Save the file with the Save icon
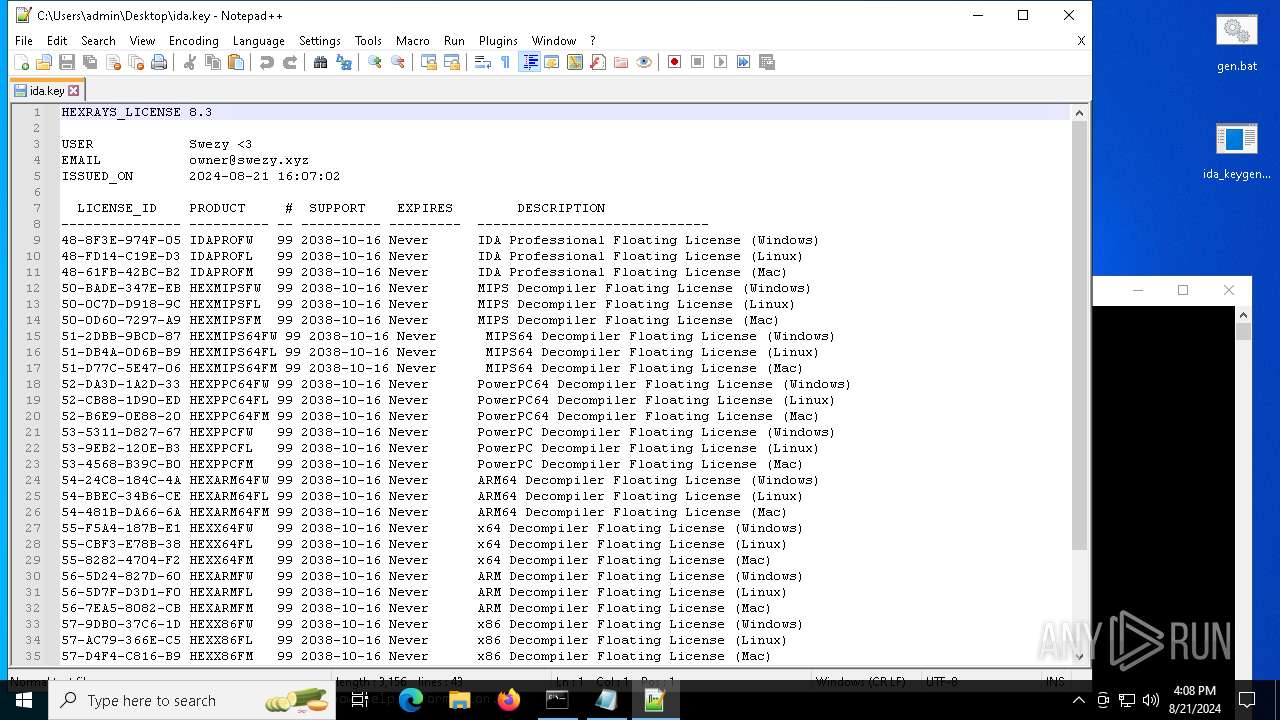The image size is (1280, 720). 67,62
